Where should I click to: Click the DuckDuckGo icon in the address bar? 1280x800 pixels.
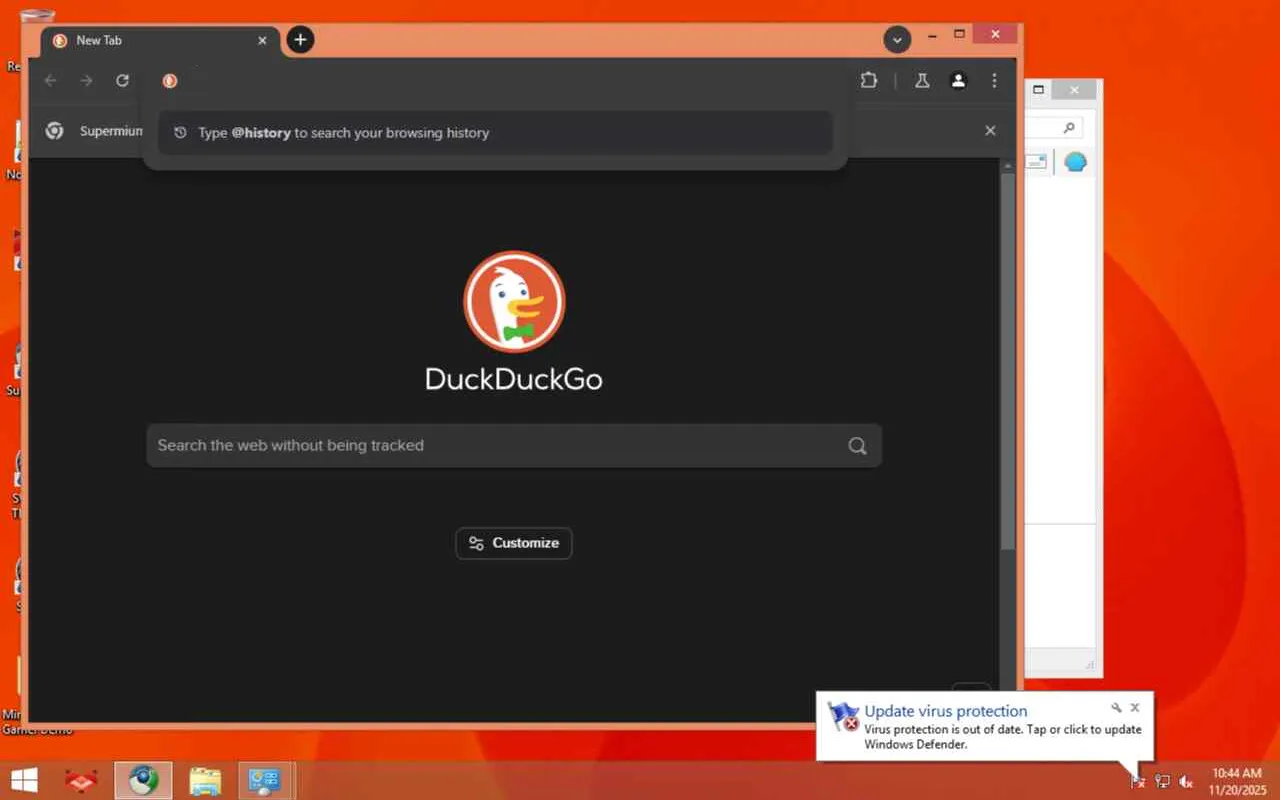[170, 81]
